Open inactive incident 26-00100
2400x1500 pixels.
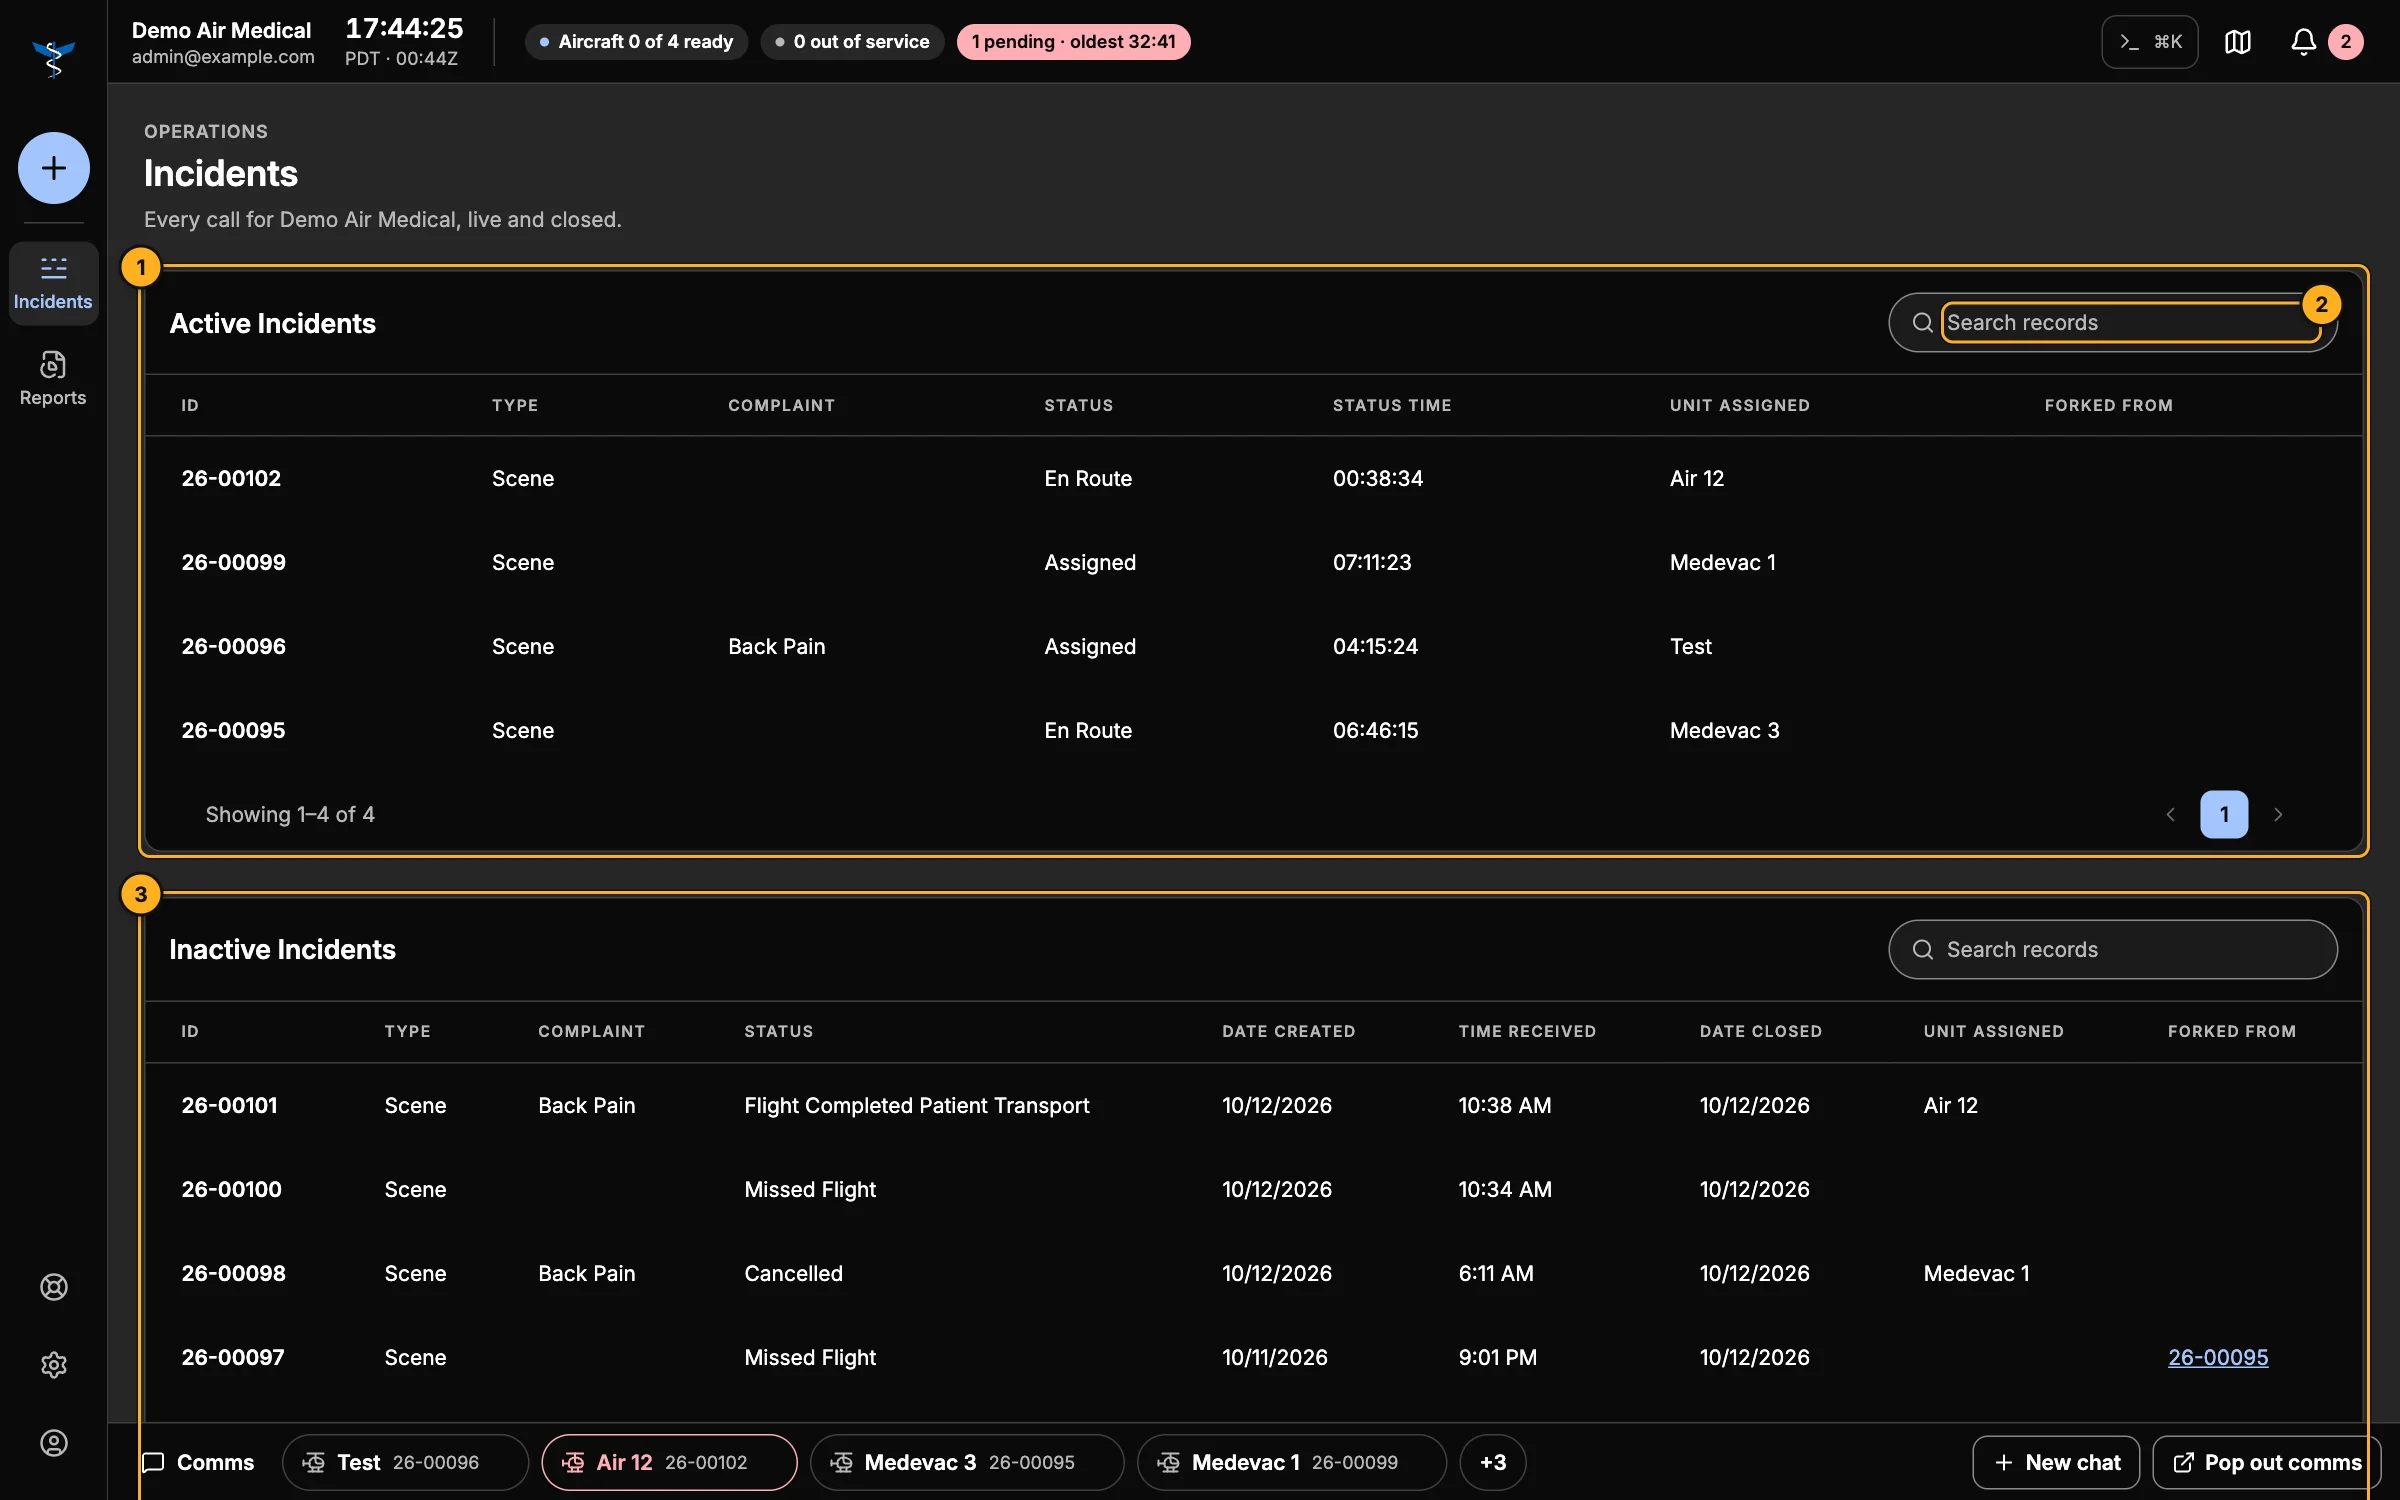pos(1253,1190)
